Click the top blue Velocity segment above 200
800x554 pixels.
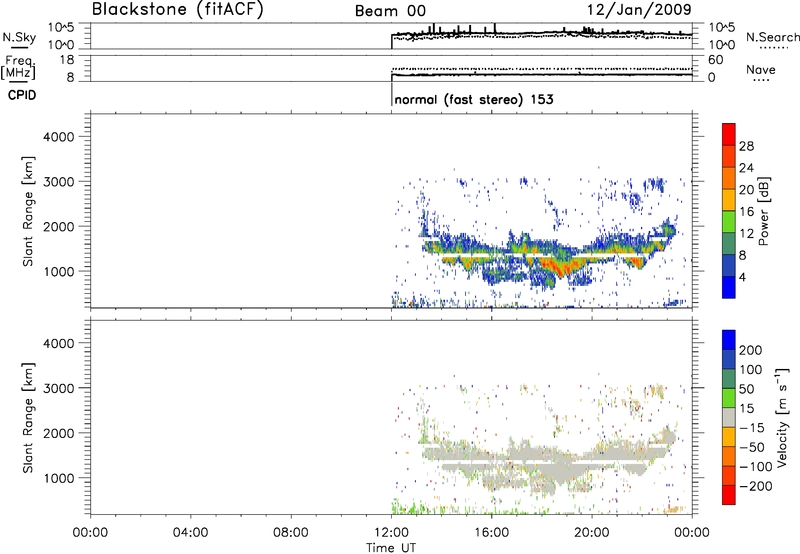729,340
